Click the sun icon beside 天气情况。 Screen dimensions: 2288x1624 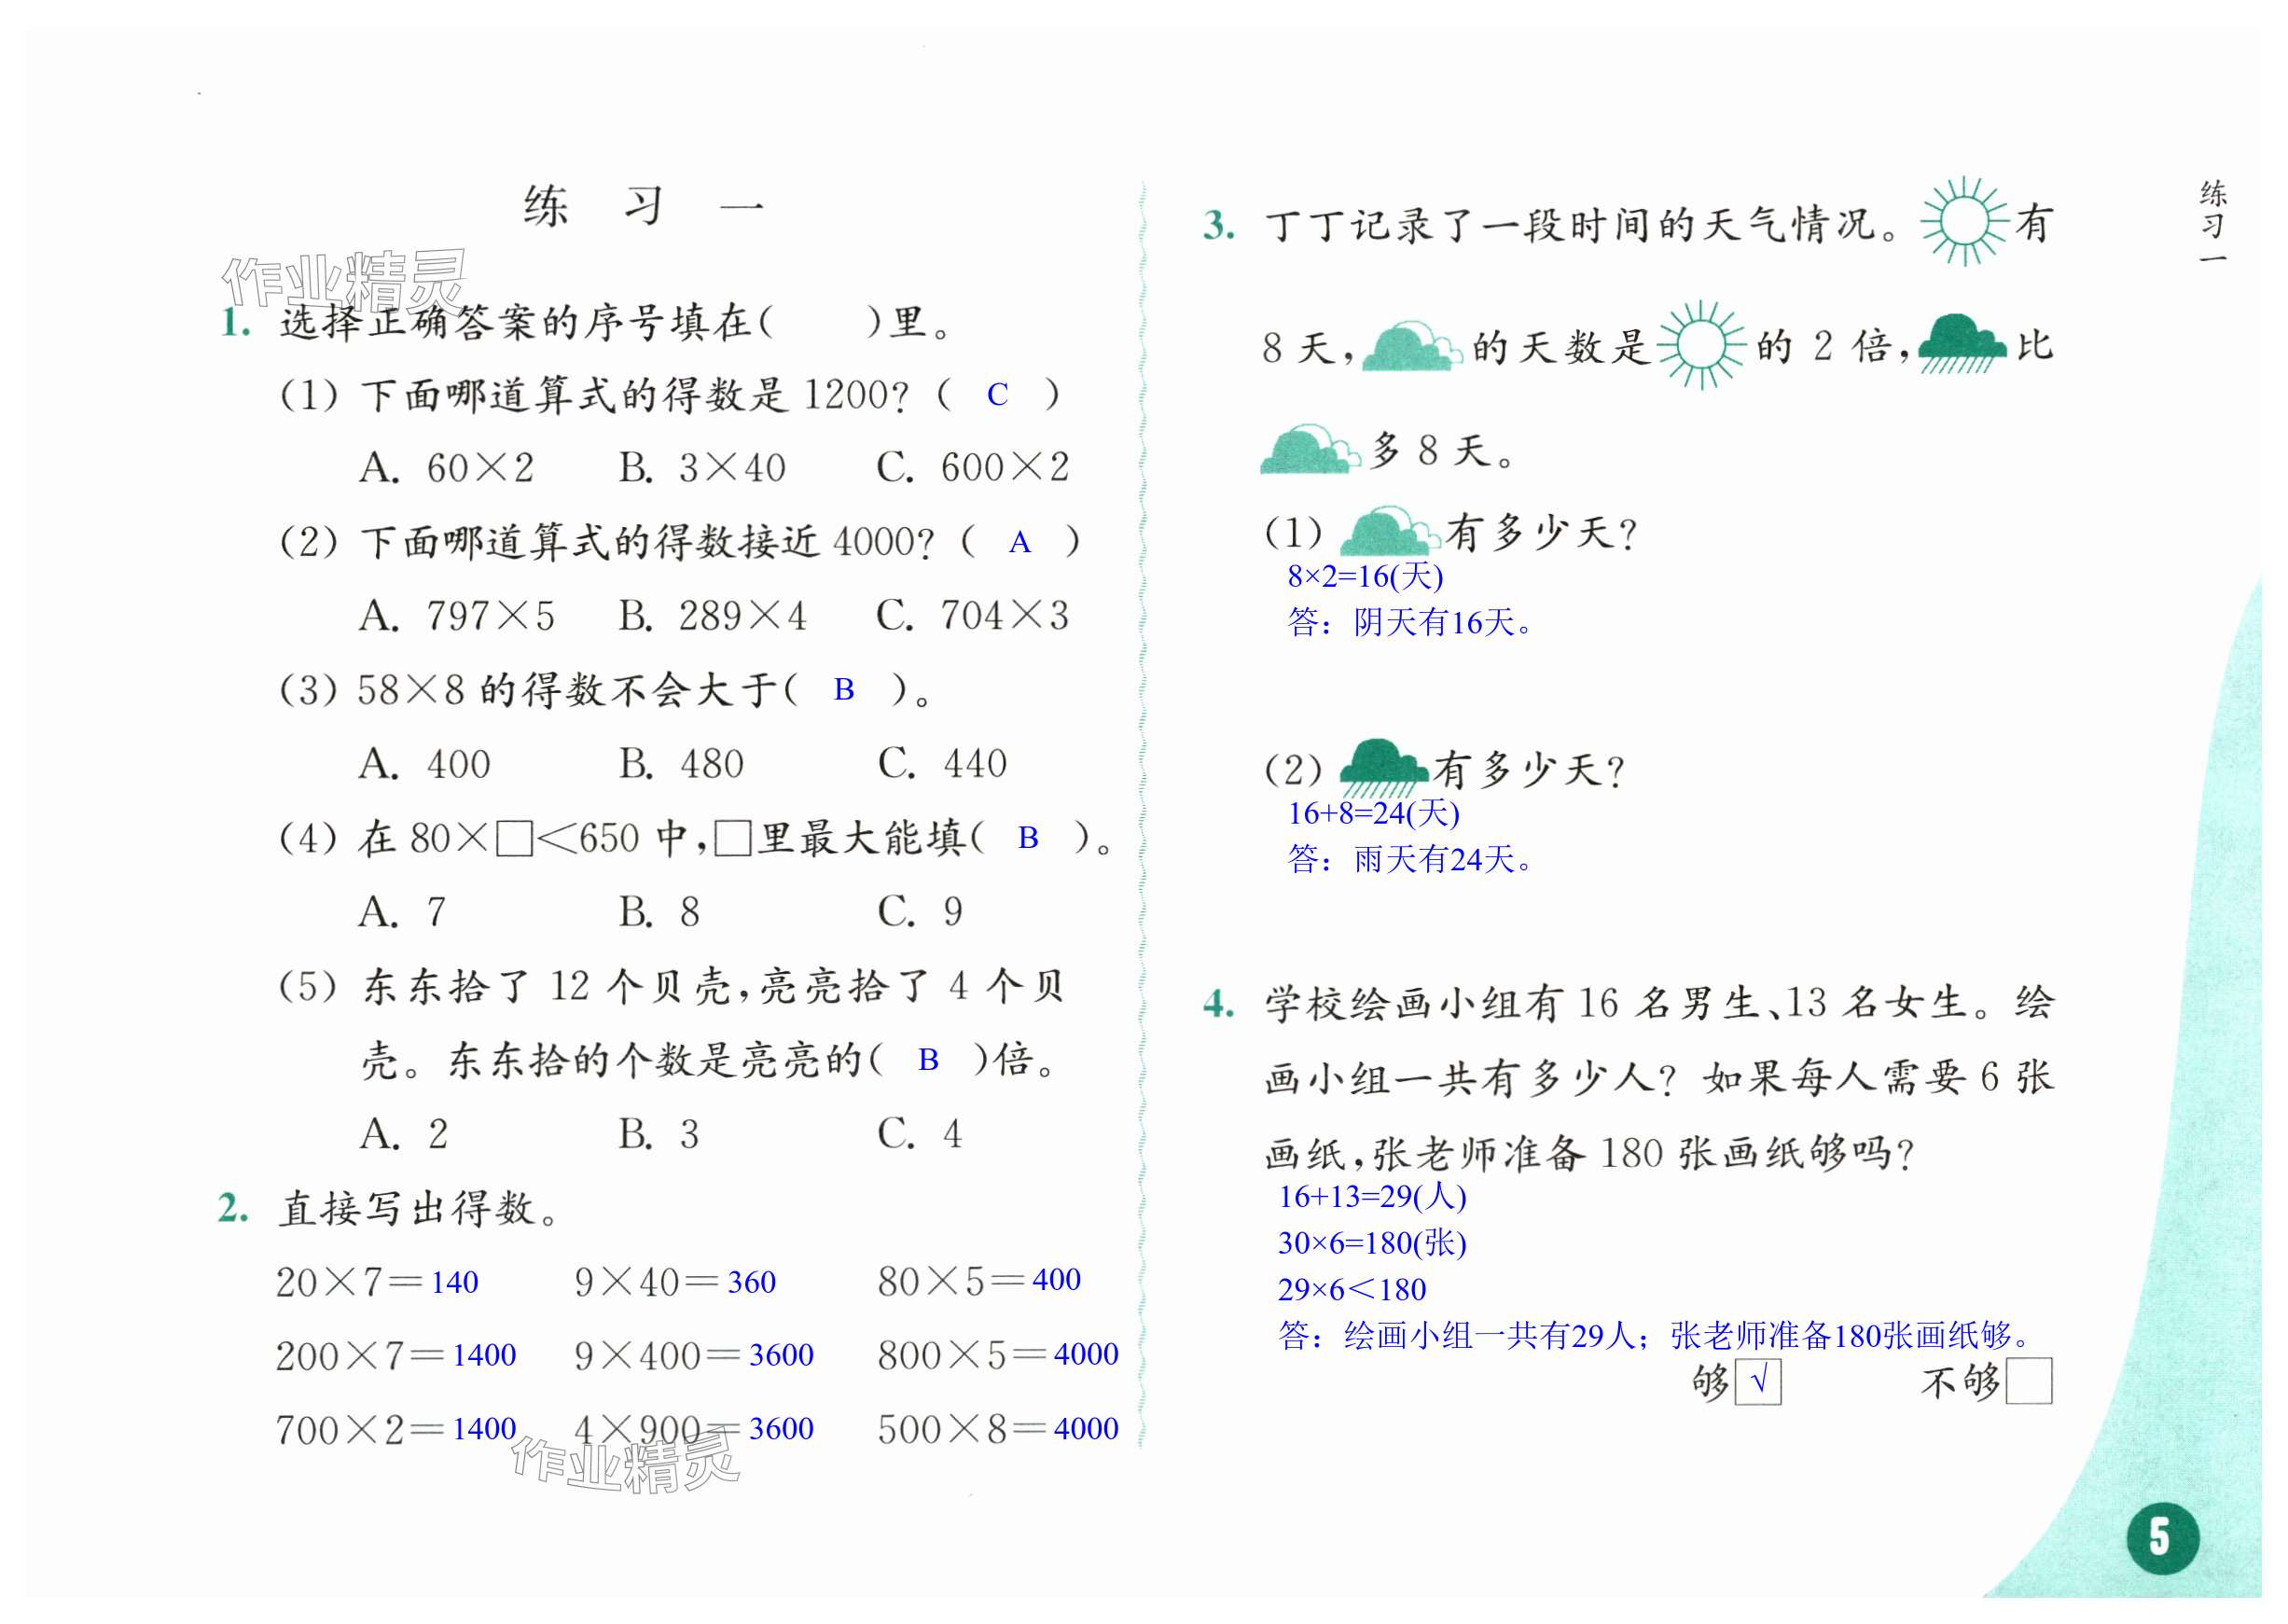[1964, 222]
